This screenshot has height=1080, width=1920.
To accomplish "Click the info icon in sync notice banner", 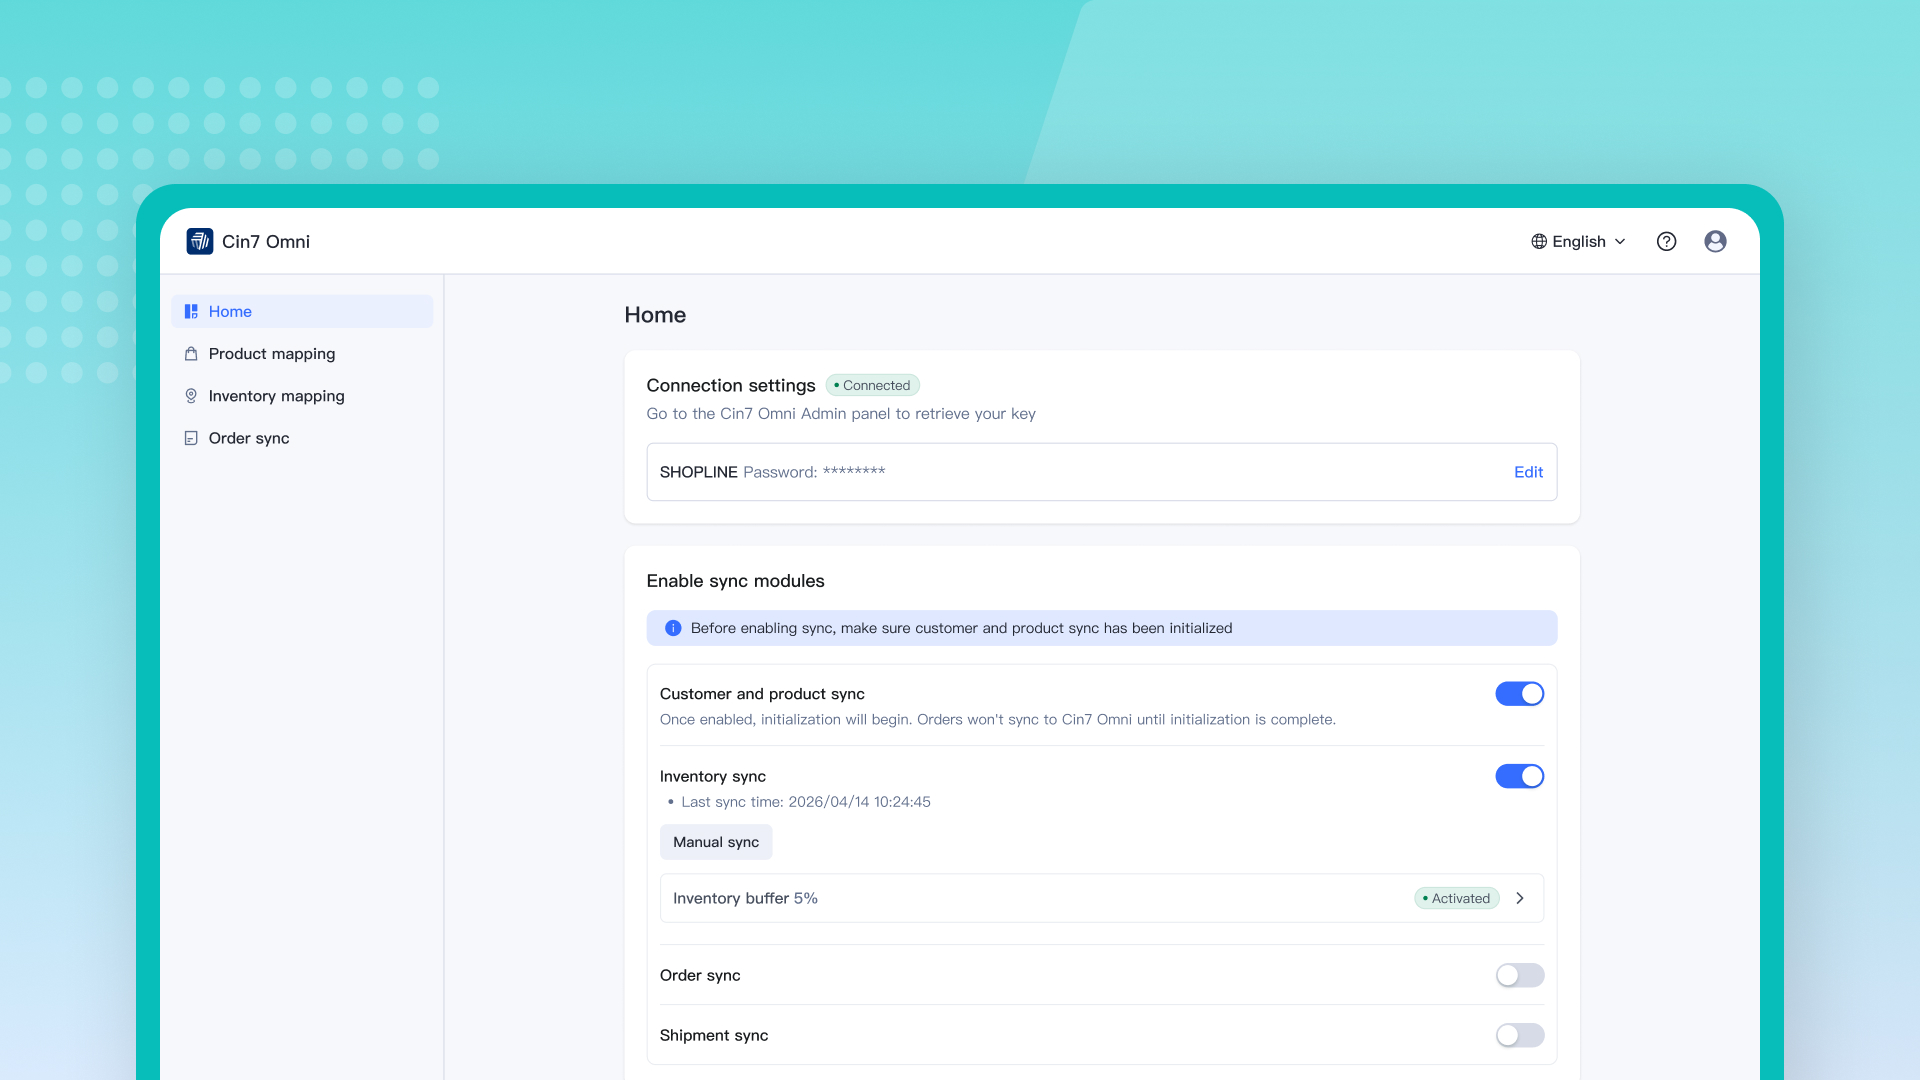I will [x=673, y=628].
